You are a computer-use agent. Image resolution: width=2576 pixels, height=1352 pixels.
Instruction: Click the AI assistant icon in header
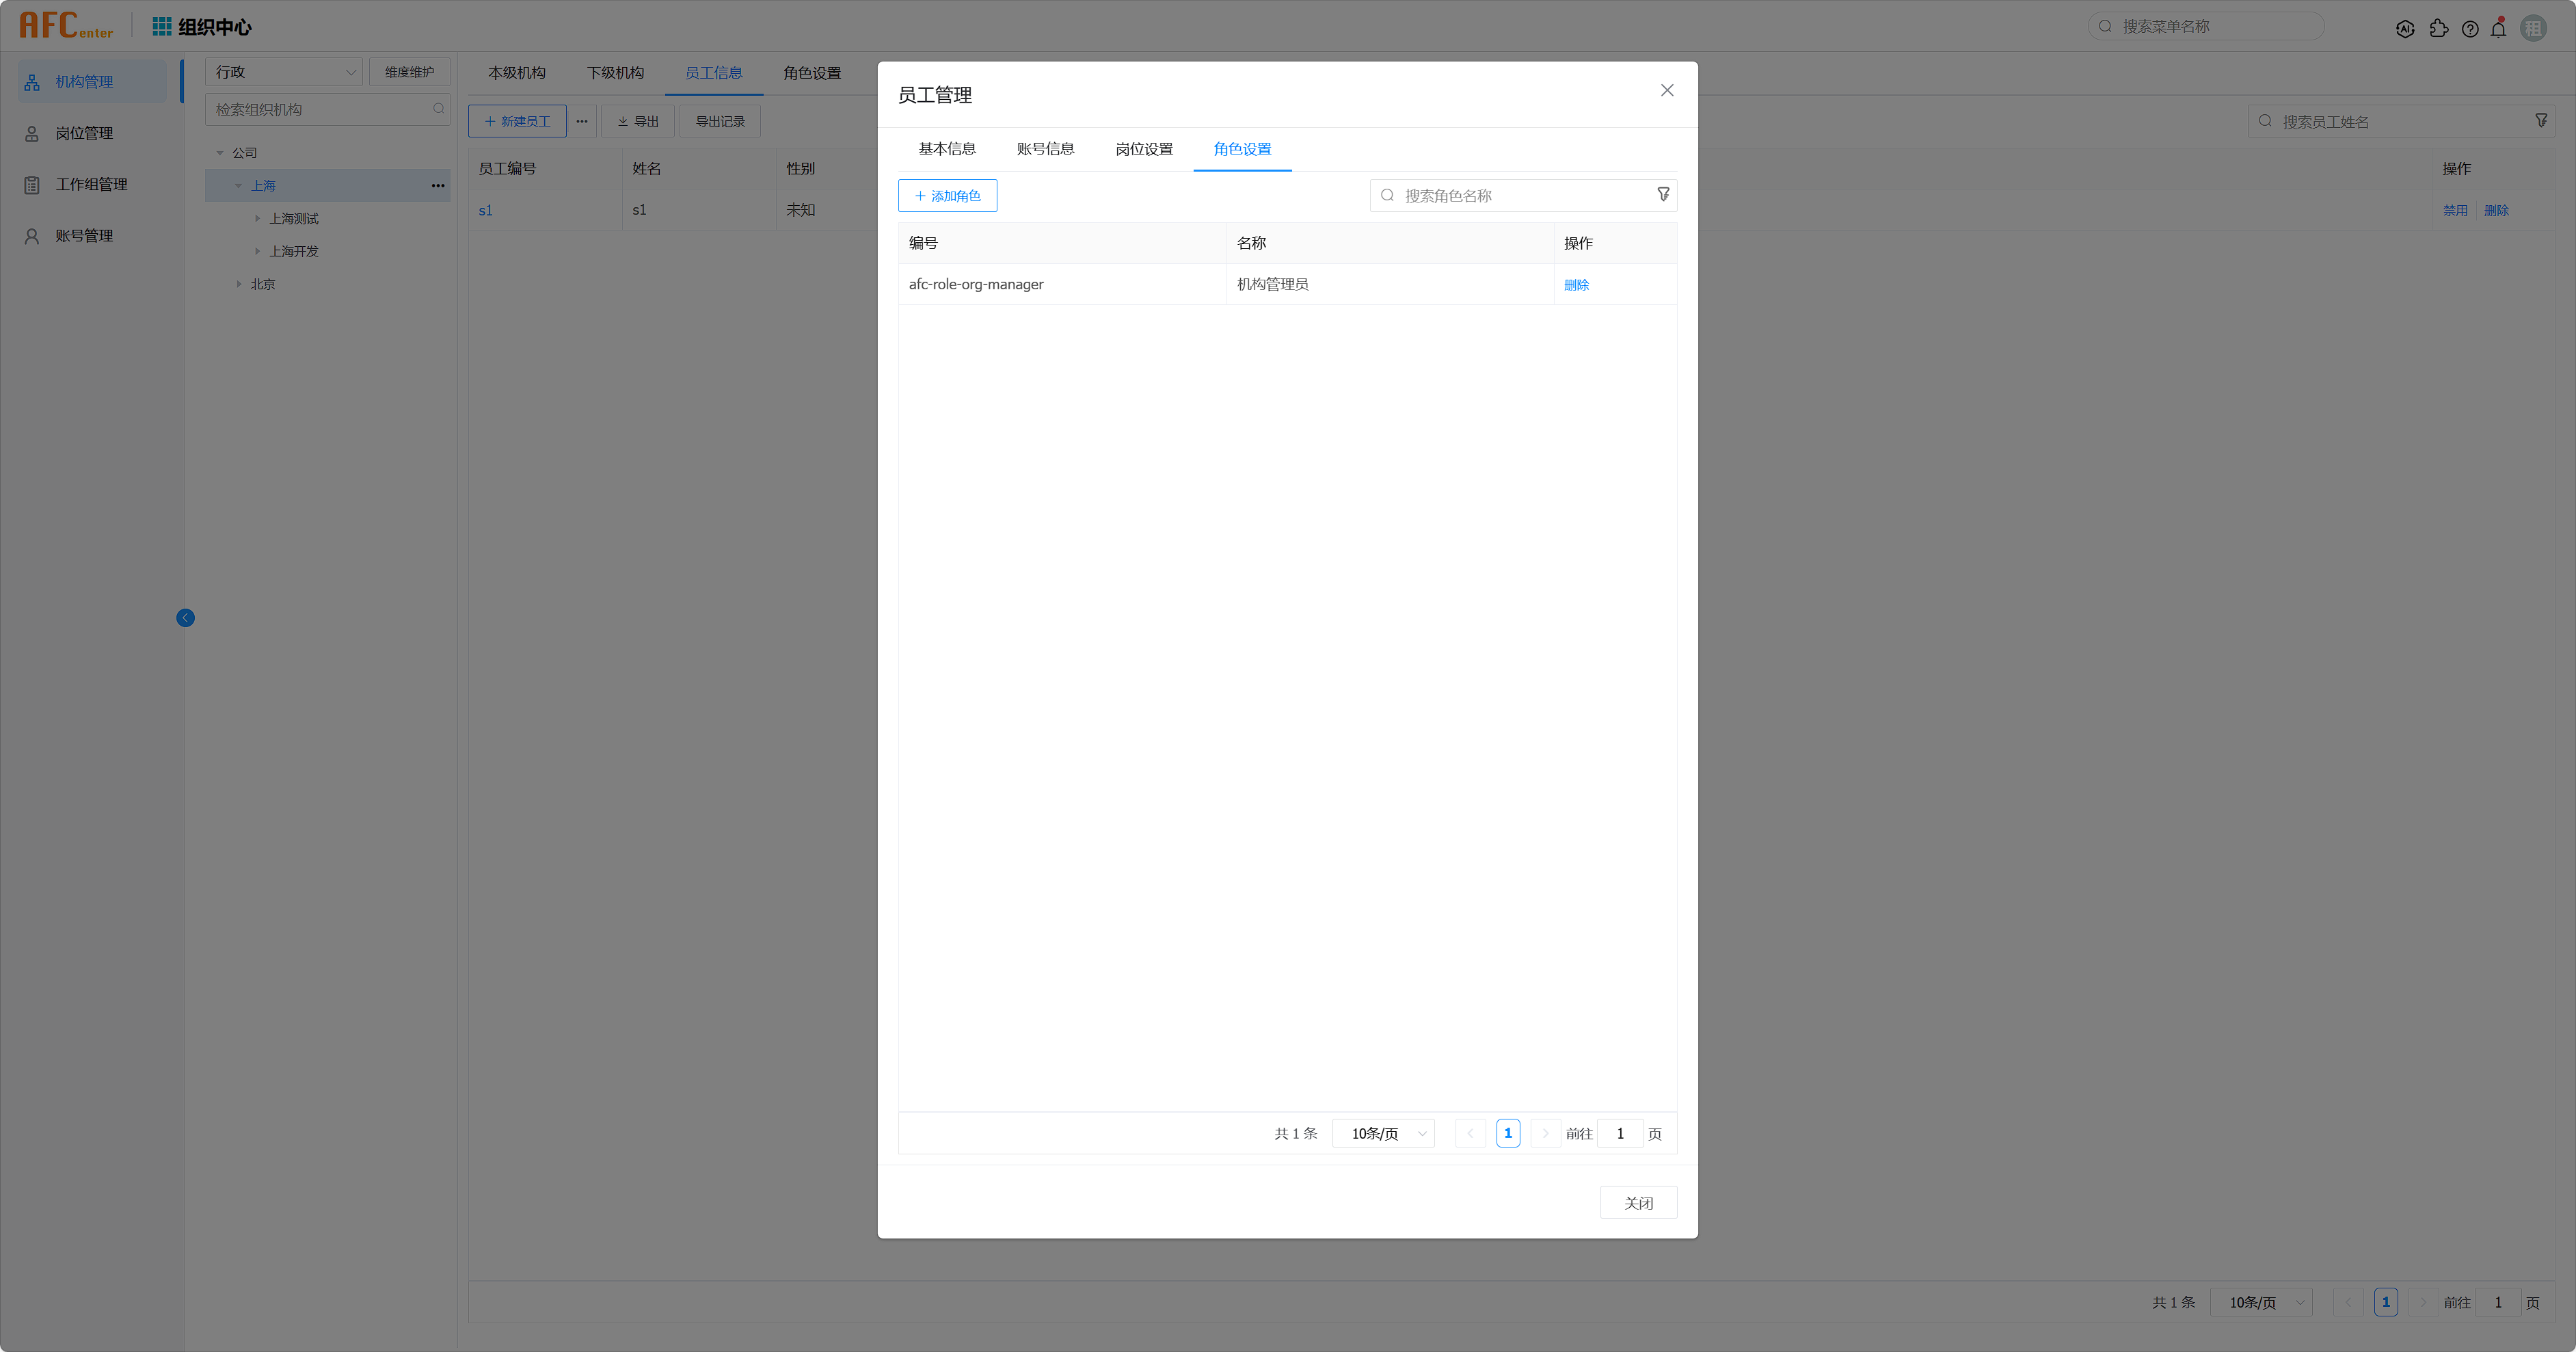point(2405,29)
